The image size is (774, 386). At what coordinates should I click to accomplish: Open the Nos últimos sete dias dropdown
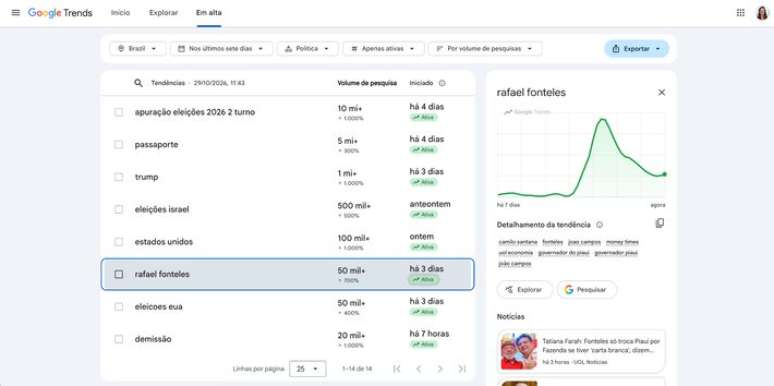[221, 49]
